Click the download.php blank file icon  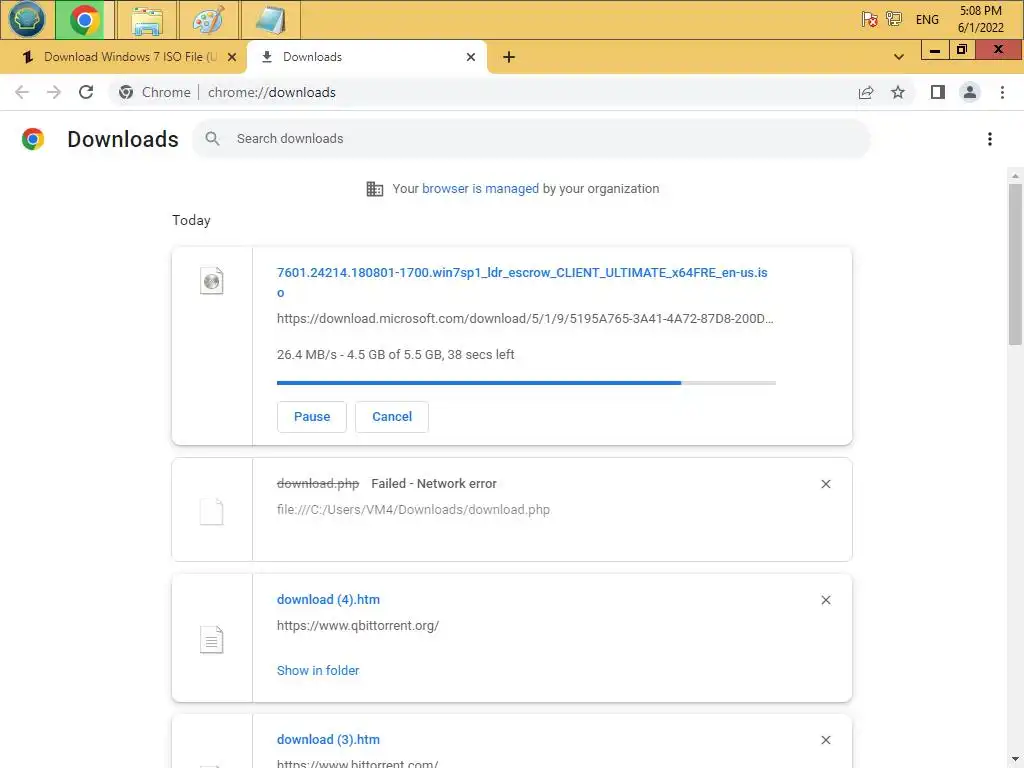[212, 511]
